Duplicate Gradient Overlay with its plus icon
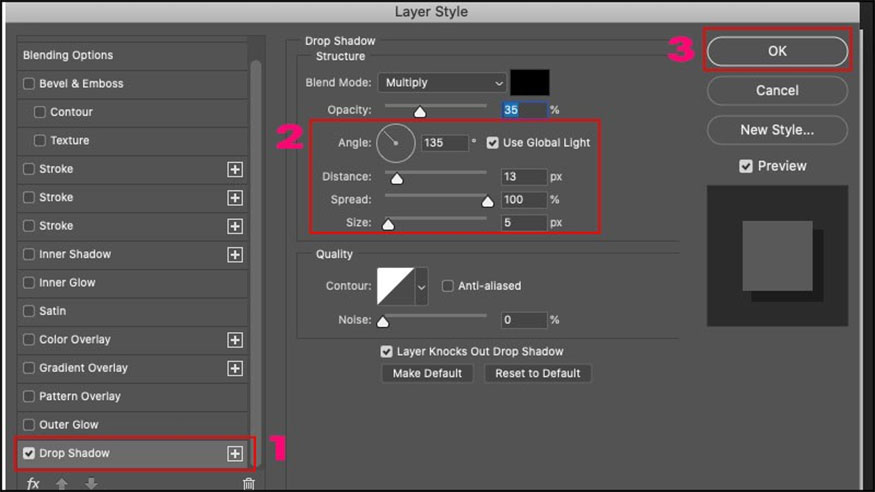Image resolution: width=875 pixels, height=492 pixels. tap(235, 368)
